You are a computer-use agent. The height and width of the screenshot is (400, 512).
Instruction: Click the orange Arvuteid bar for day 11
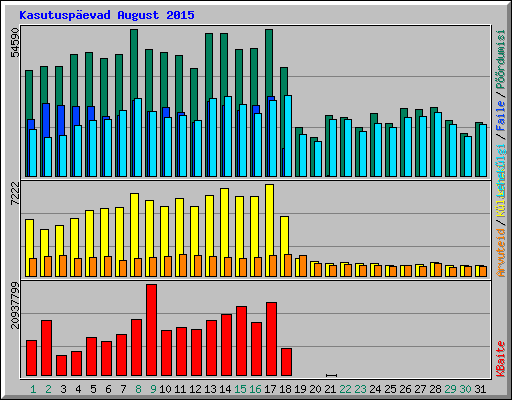[183, 265]
